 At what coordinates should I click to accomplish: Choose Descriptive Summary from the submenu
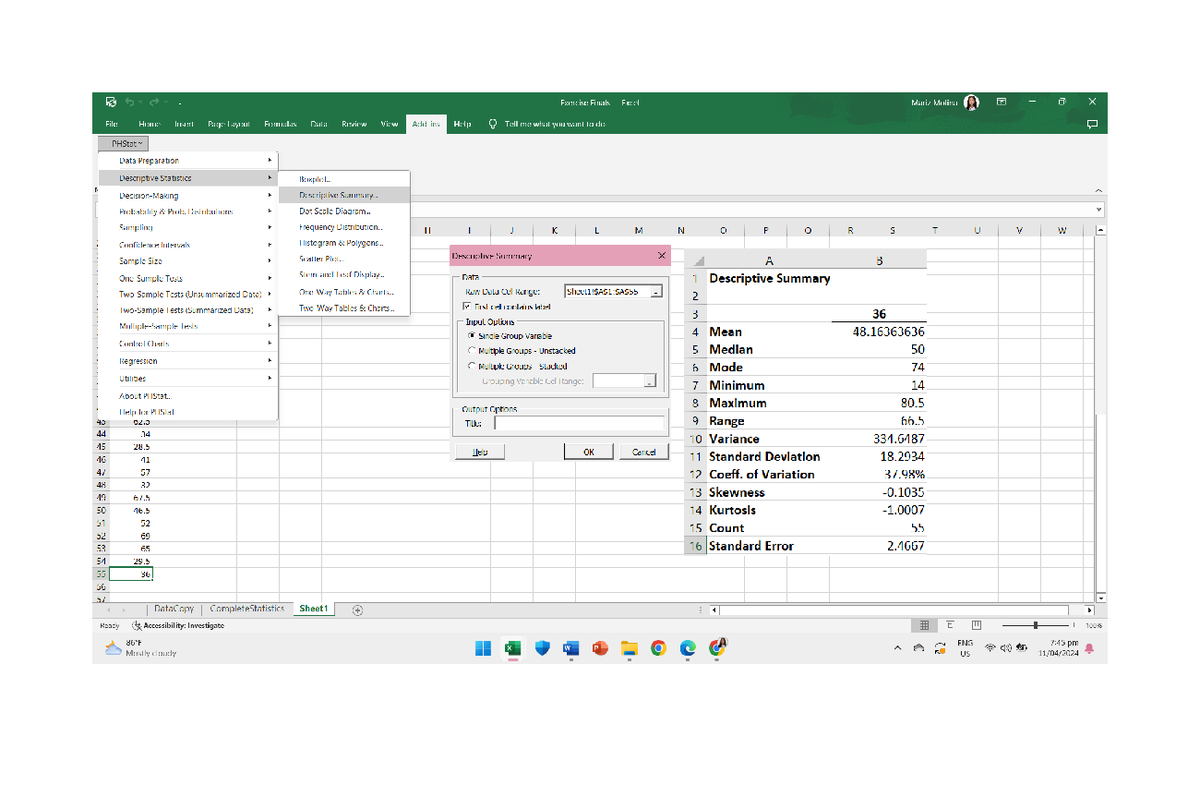[337, 194]
